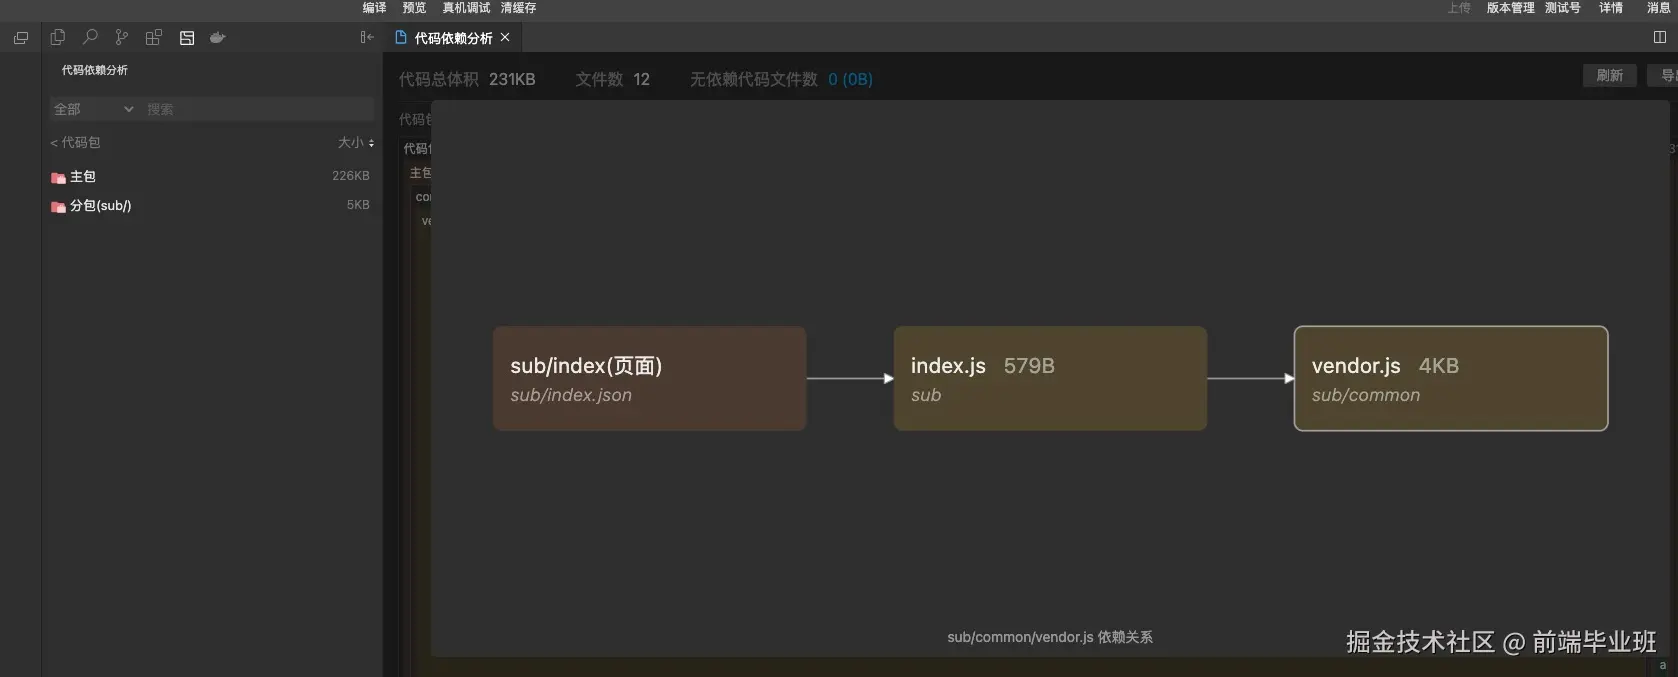Select the code dependency analysis save-like icon
This screenshot has width=1678, height=677.
[187, 37]
